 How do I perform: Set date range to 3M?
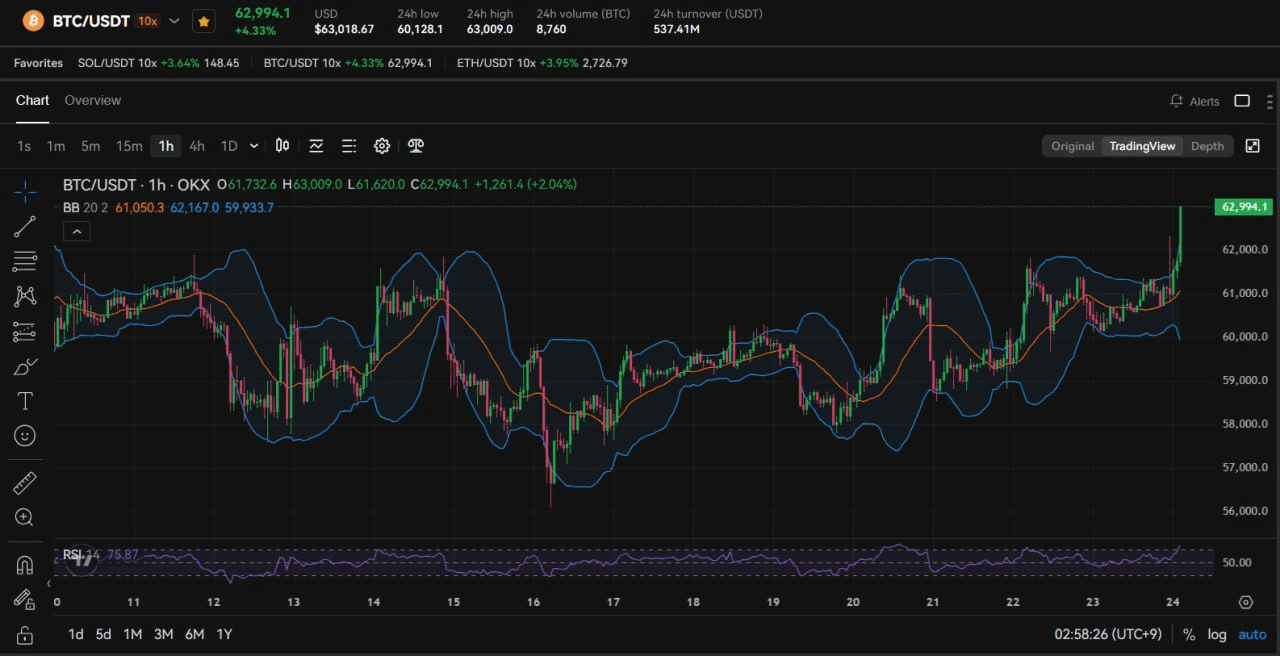click(163, 634)
